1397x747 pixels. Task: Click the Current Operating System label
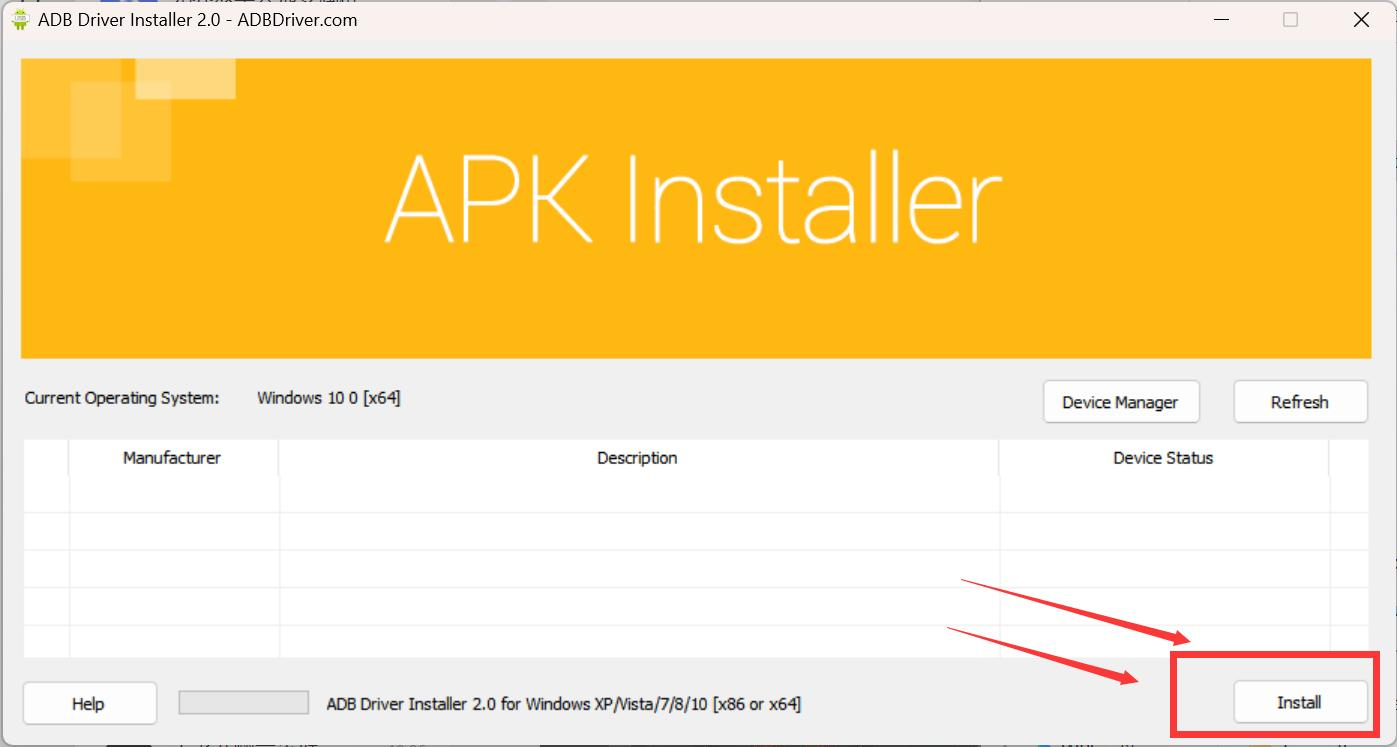tap(121, 398)
